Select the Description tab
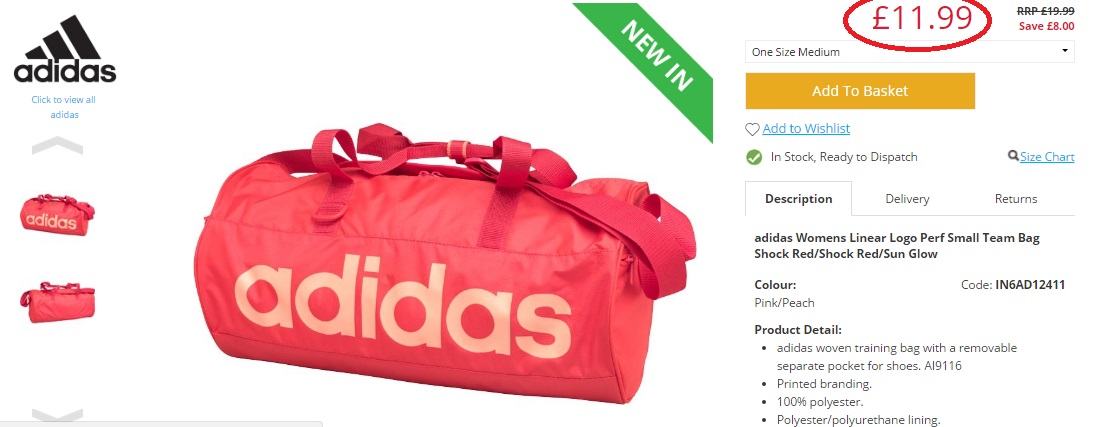The height and width of the screenshot is (427, 1093). pos(798,199)
